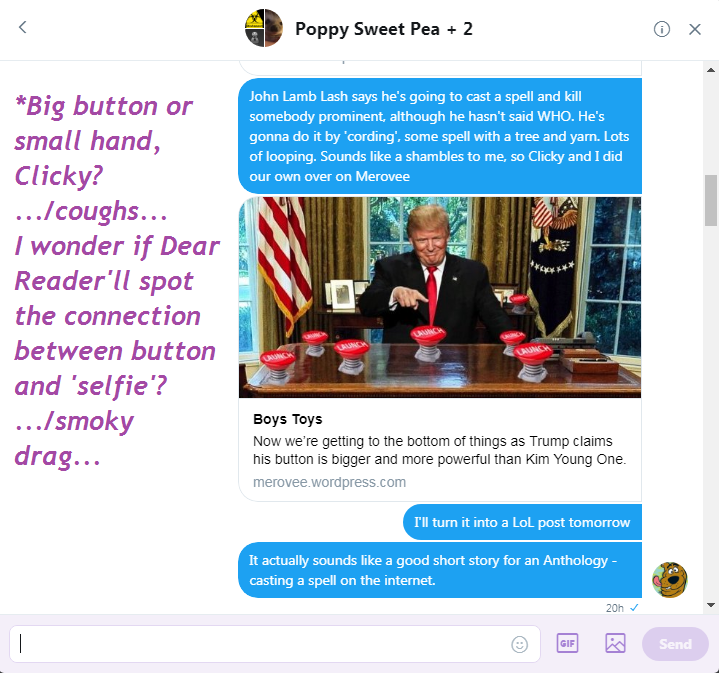
Task: Open the group avatar picture
Action: [264, 28]
